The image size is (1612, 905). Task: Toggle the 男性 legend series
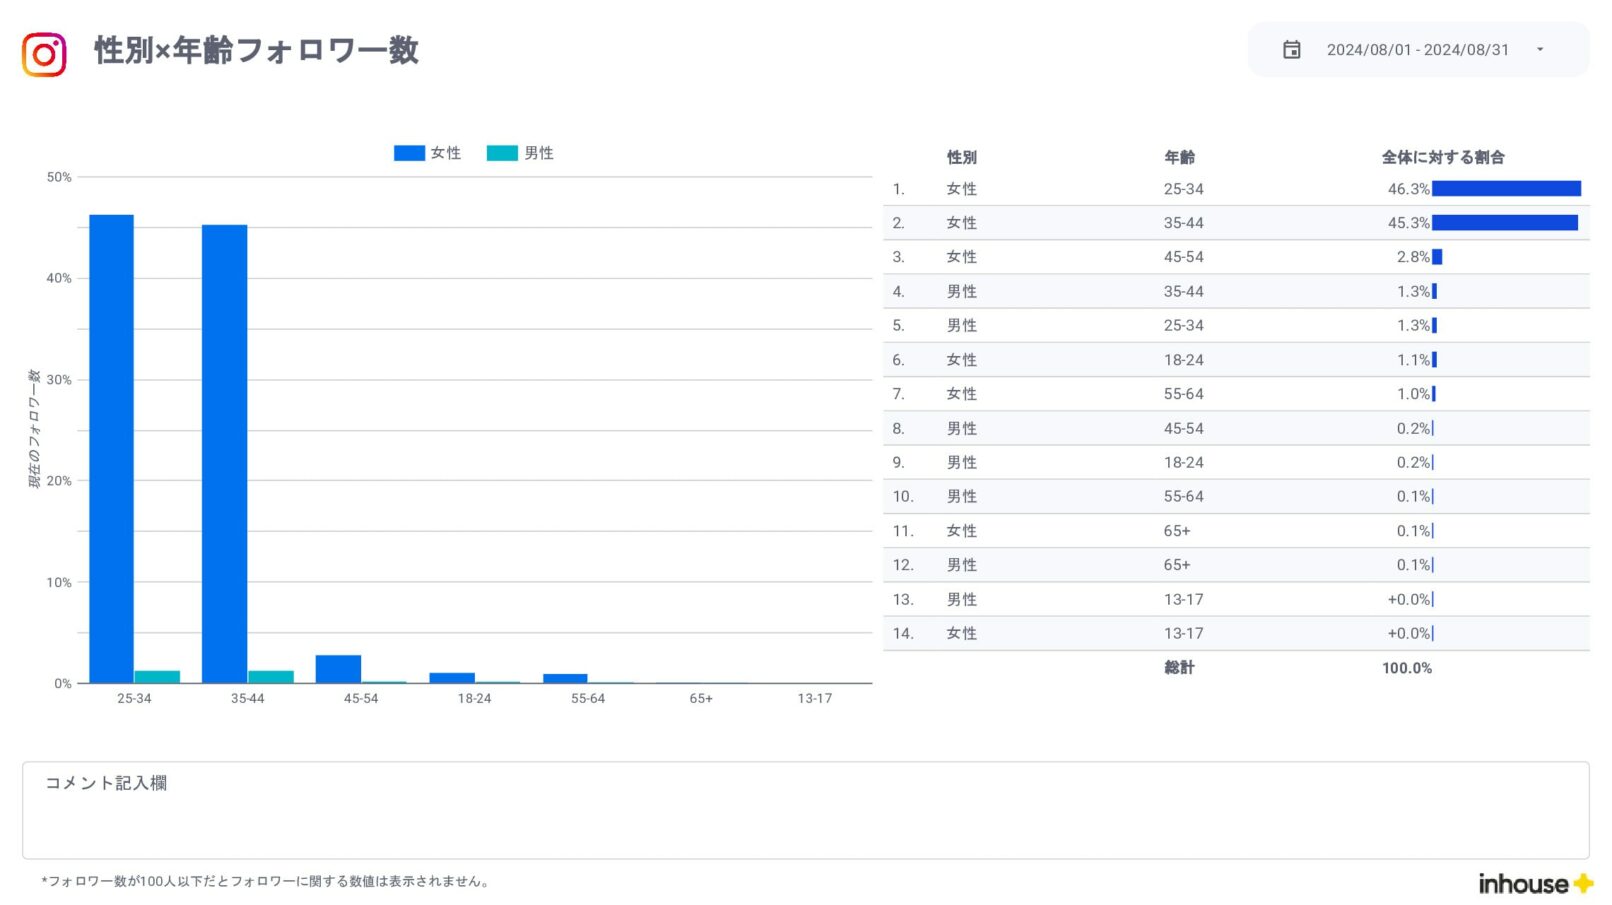(x=521, y=153)
